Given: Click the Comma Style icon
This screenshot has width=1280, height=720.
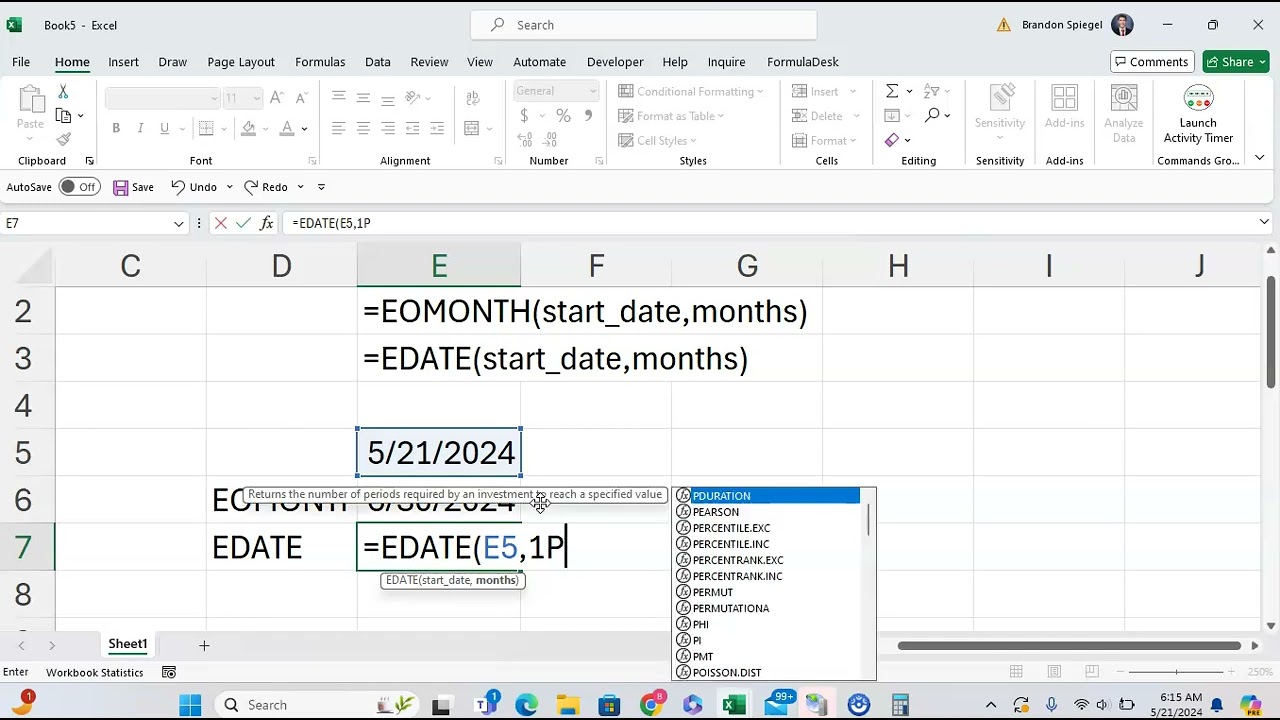Looking at the screenshot, I should point(588,116).
